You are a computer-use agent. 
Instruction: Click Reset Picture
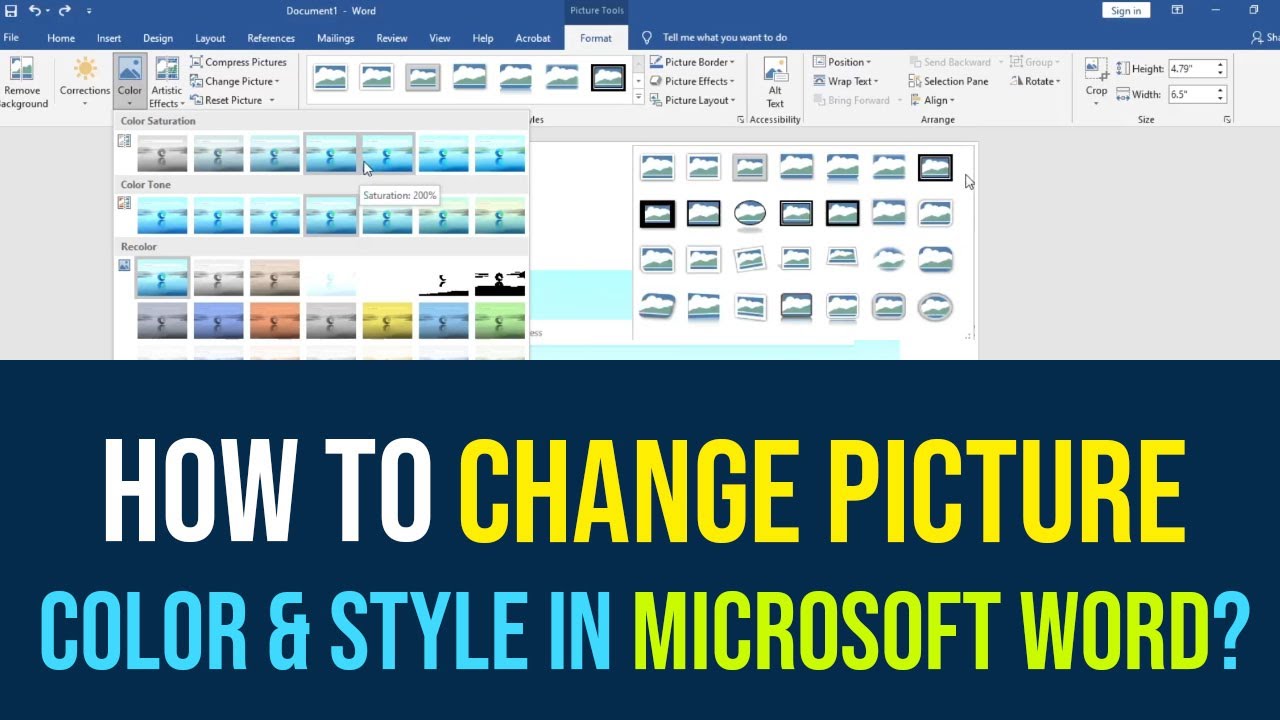click(x=225, y=100)
